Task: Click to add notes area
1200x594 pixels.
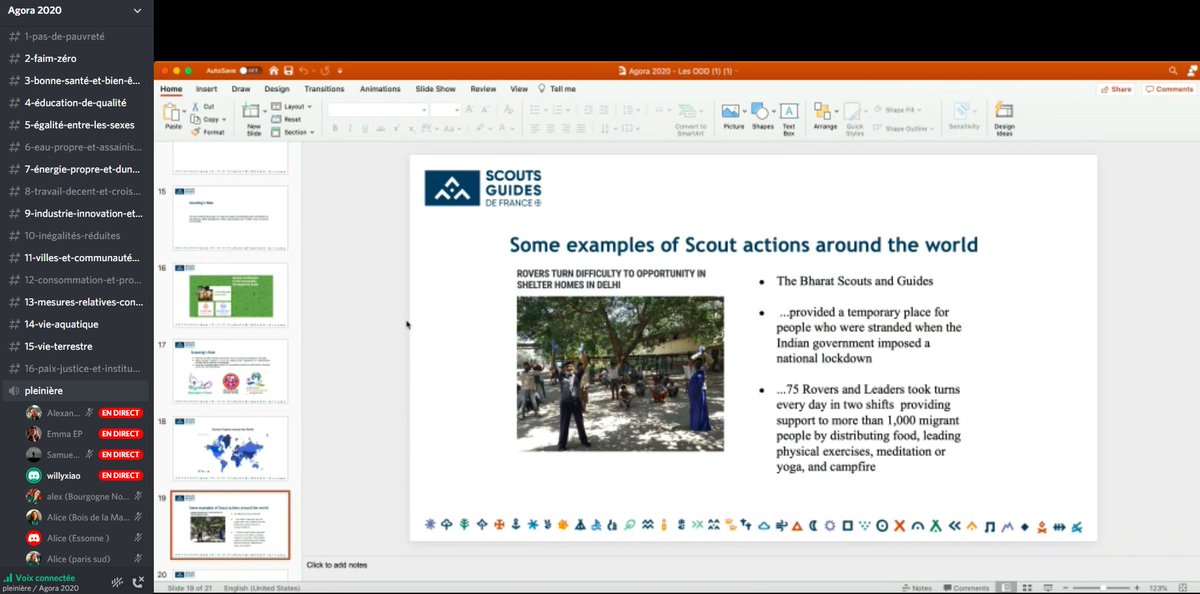Action: click(337, 565)
